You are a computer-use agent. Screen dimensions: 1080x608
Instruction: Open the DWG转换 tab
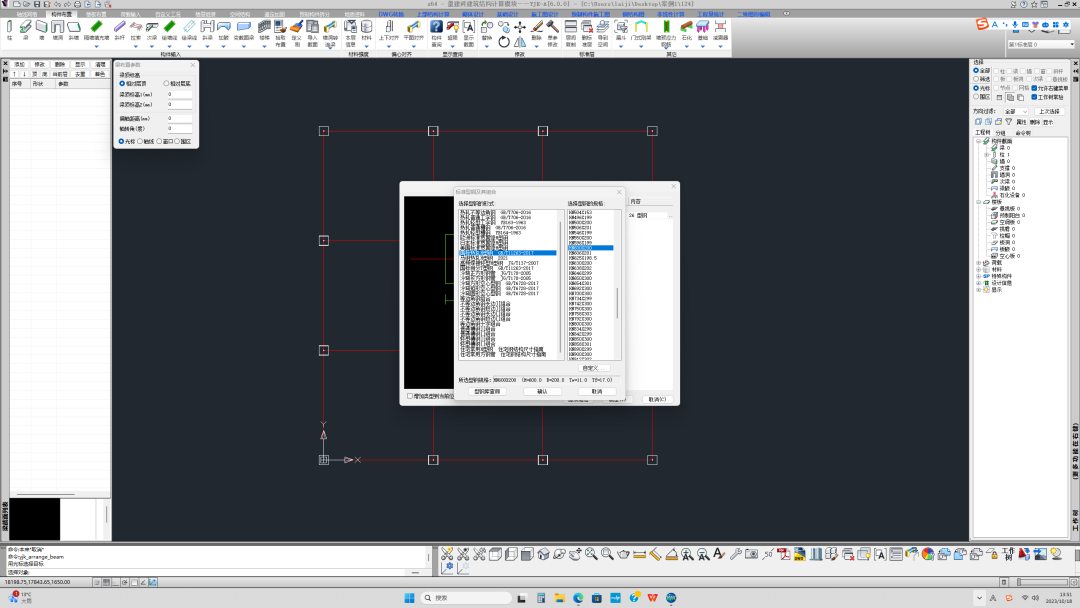click(x=391, y=14)
